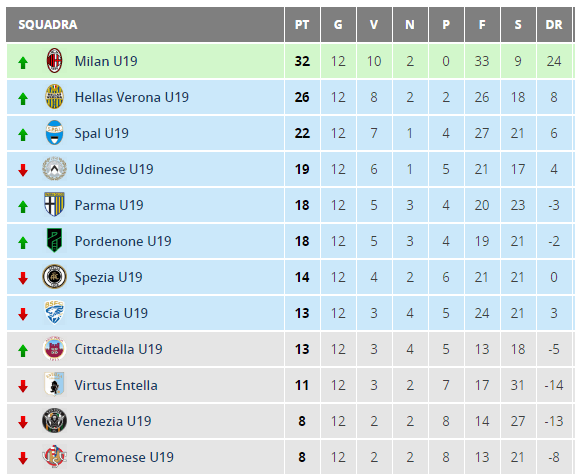
Task: Click the green up arrow beside Milan U19
Action: [x=23, y=63]
